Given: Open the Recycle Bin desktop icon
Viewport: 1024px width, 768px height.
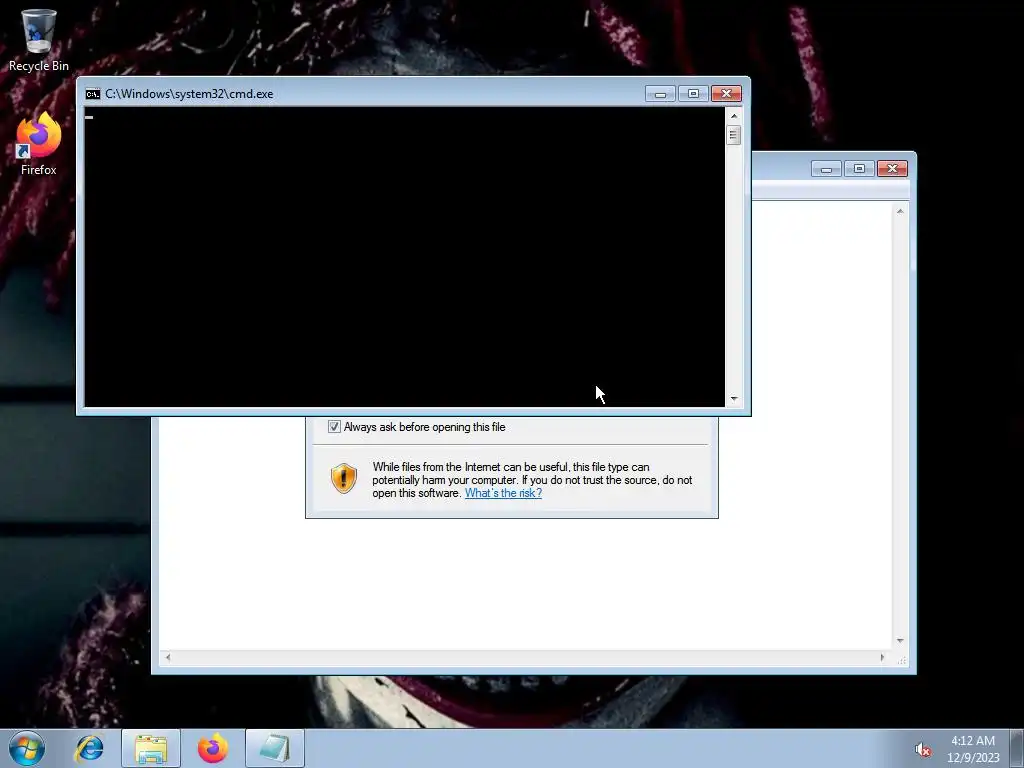Looking at the screenshot, I should tap(38, 40).
